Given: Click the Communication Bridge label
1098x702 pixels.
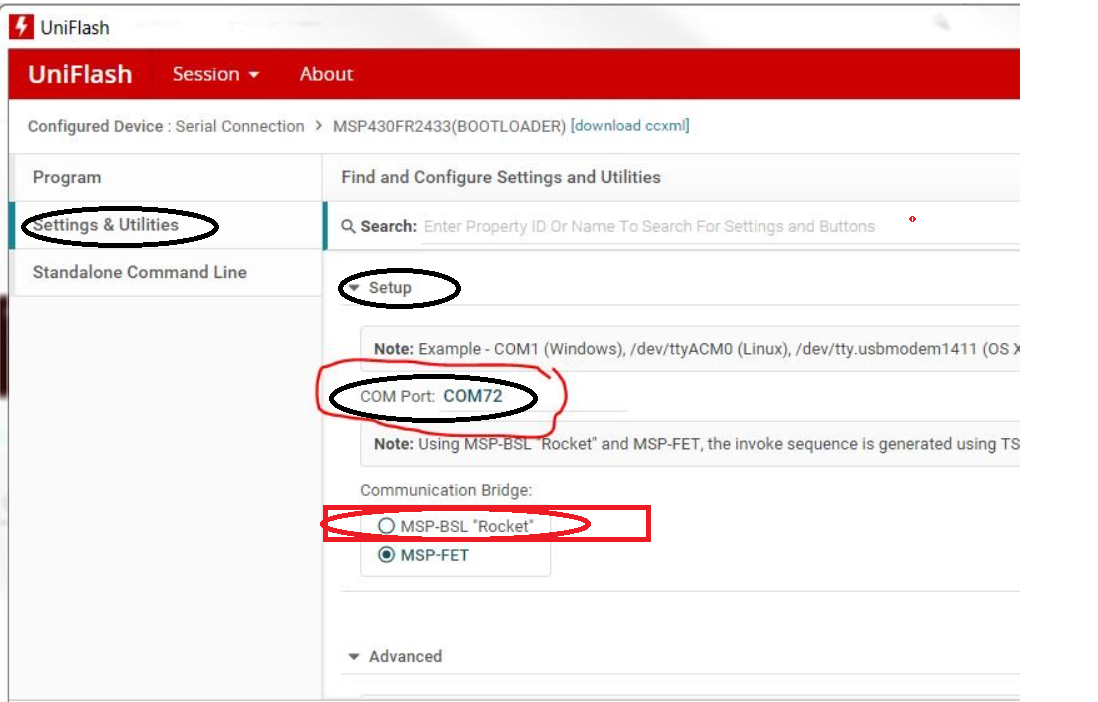Looking at the screenshot, I should (446, 490).
